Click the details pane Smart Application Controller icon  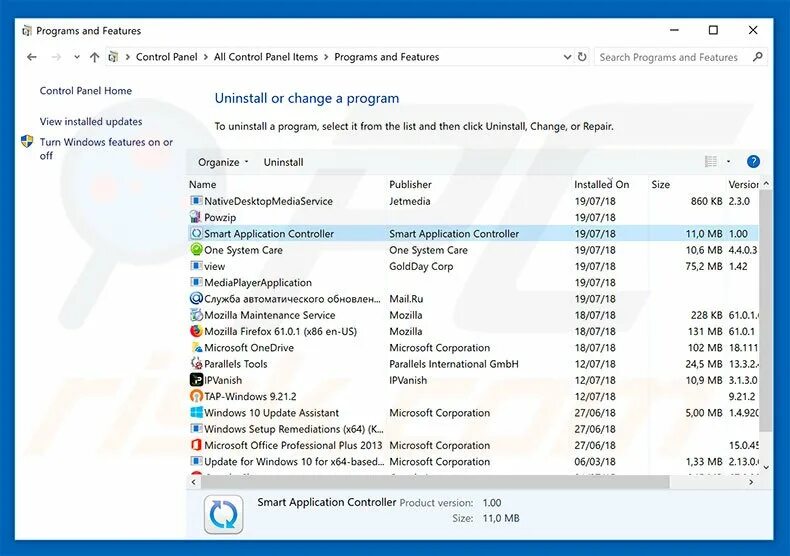[x=223, y=514]
